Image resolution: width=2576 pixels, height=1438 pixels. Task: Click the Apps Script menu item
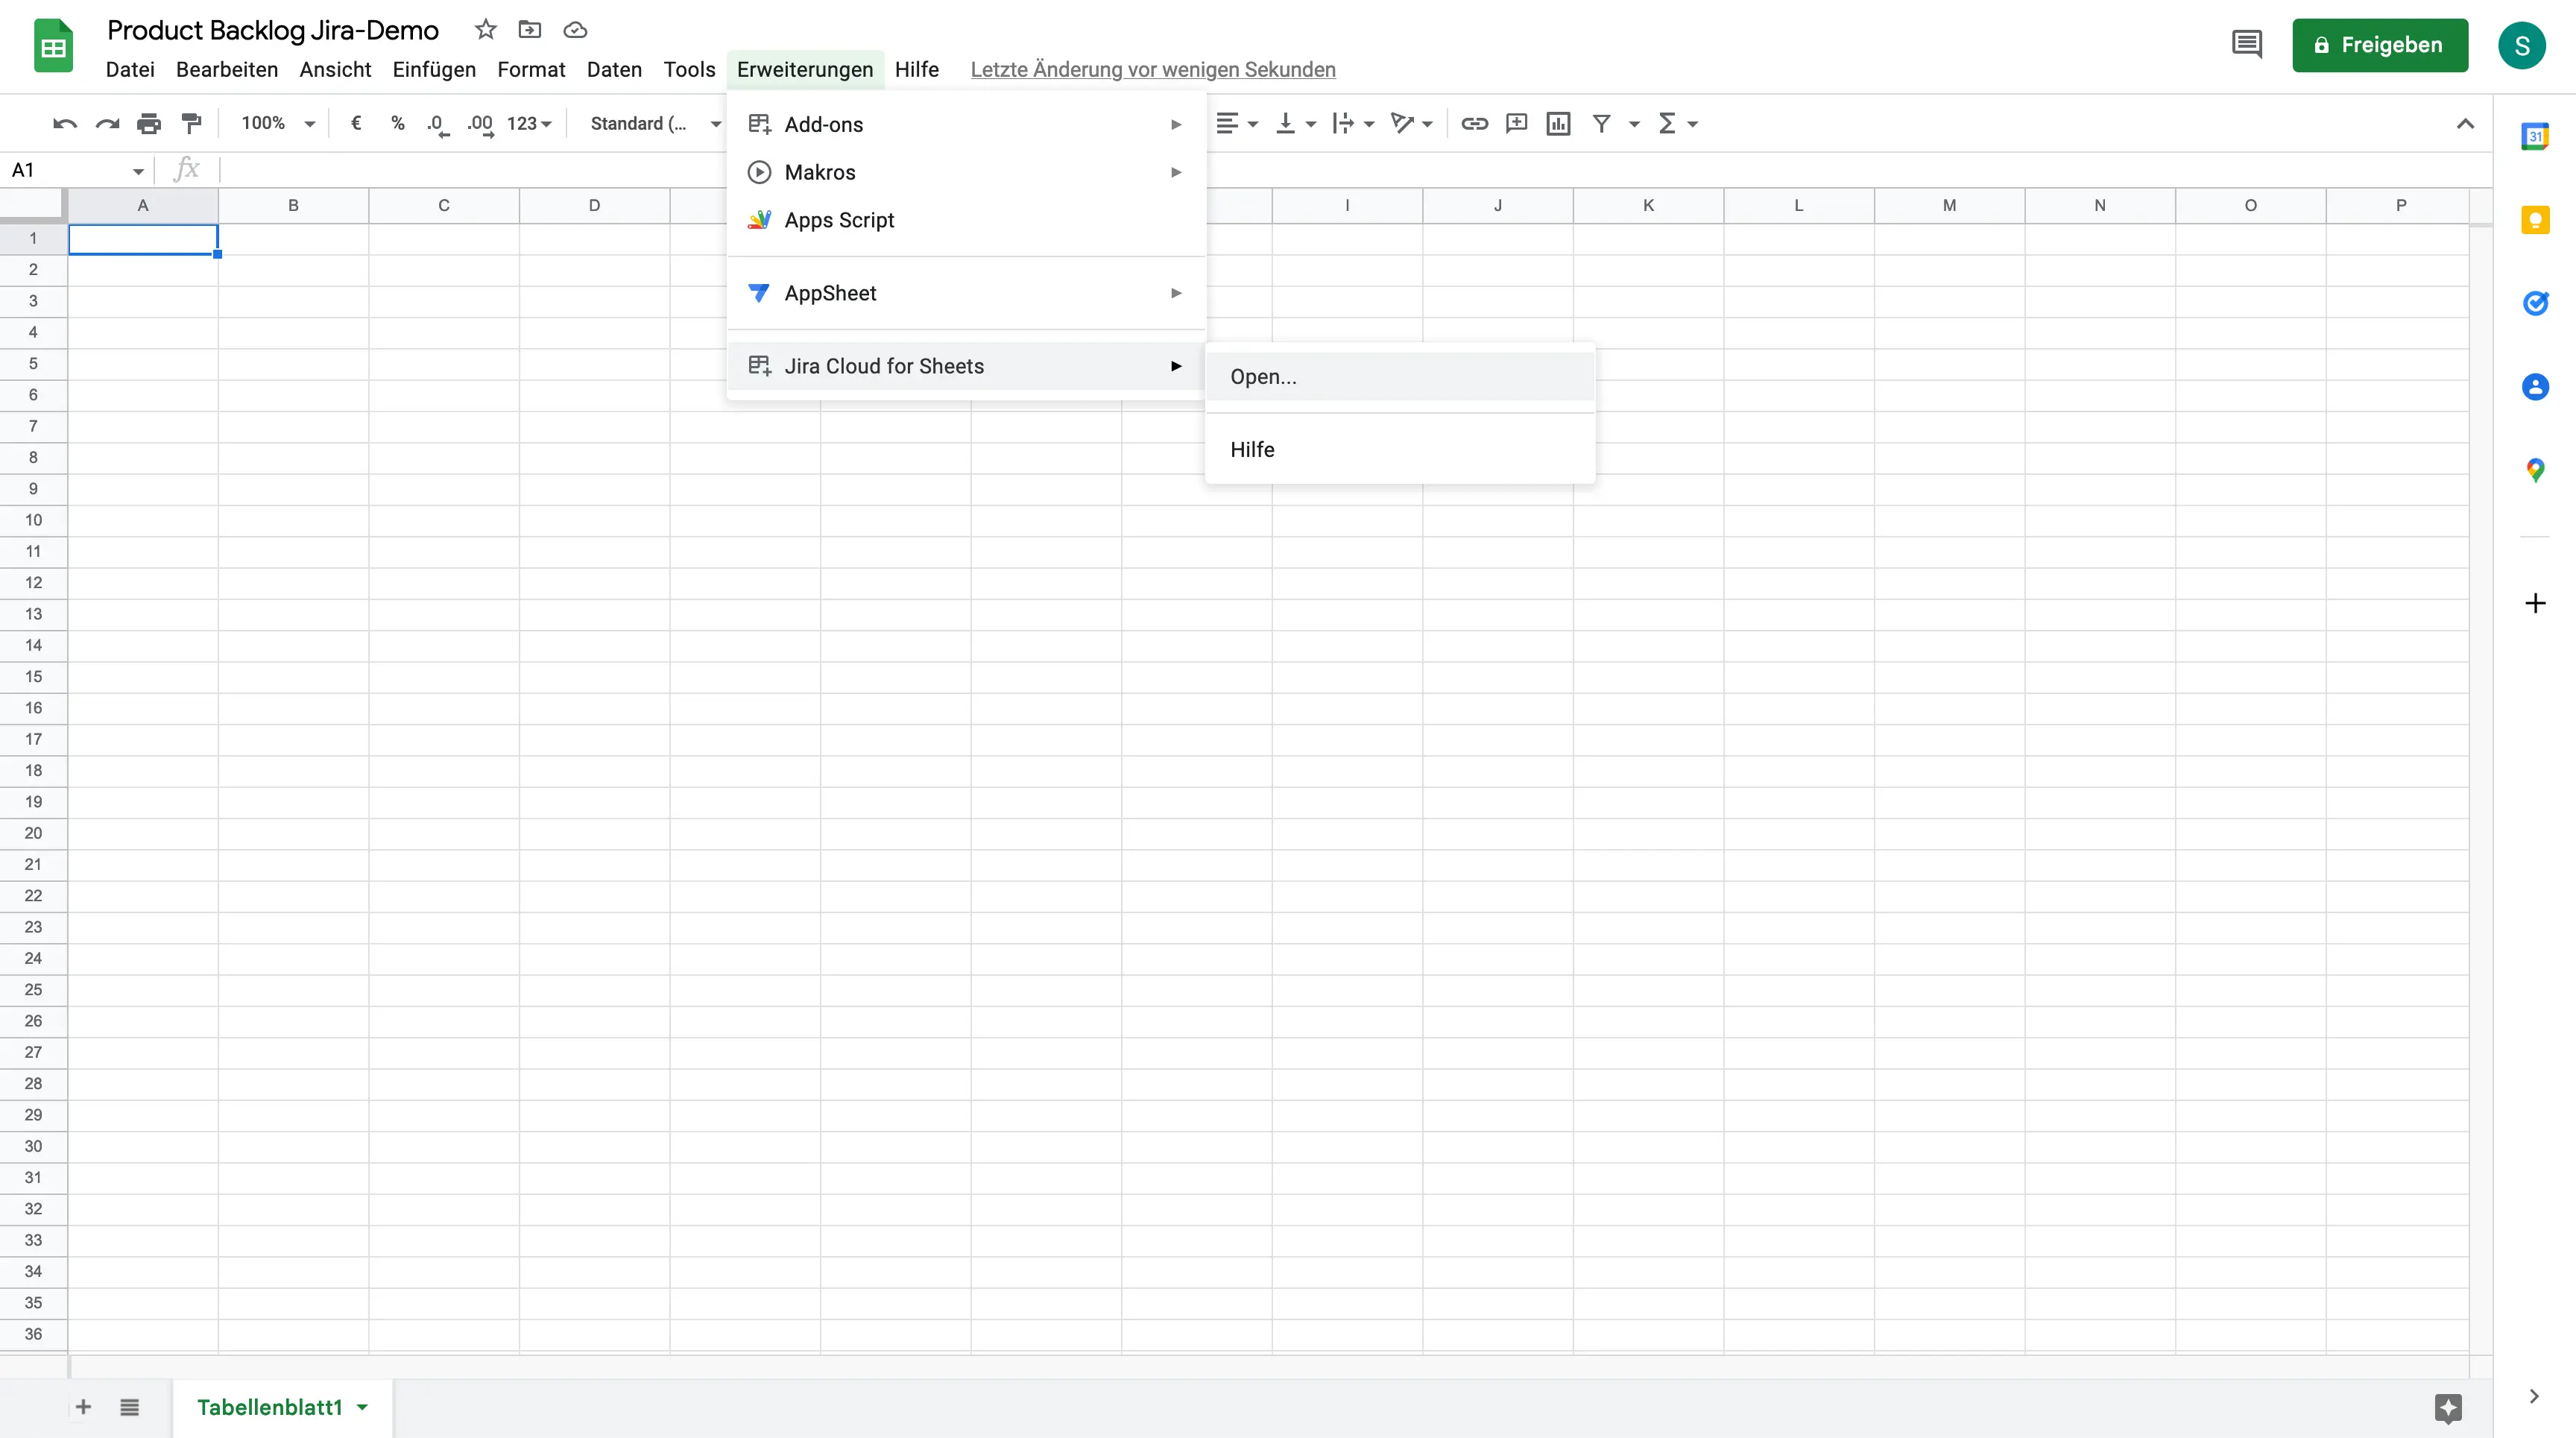(840, 219)
